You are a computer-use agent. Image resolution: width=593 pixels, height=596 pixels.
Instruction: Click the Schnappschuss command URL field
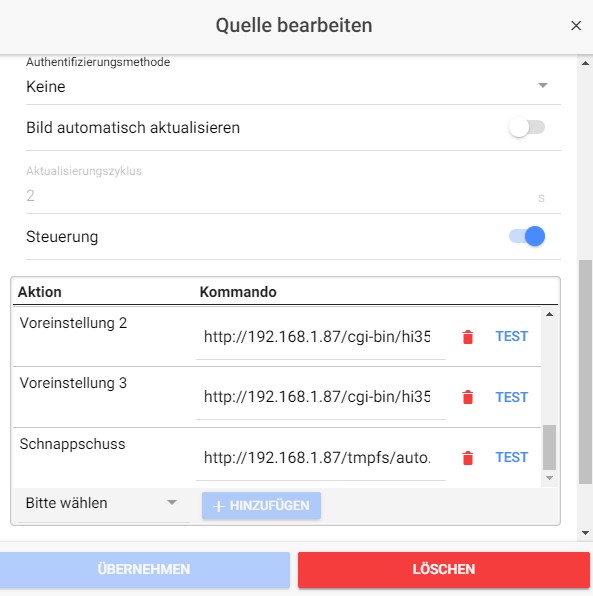coord(320,458)
